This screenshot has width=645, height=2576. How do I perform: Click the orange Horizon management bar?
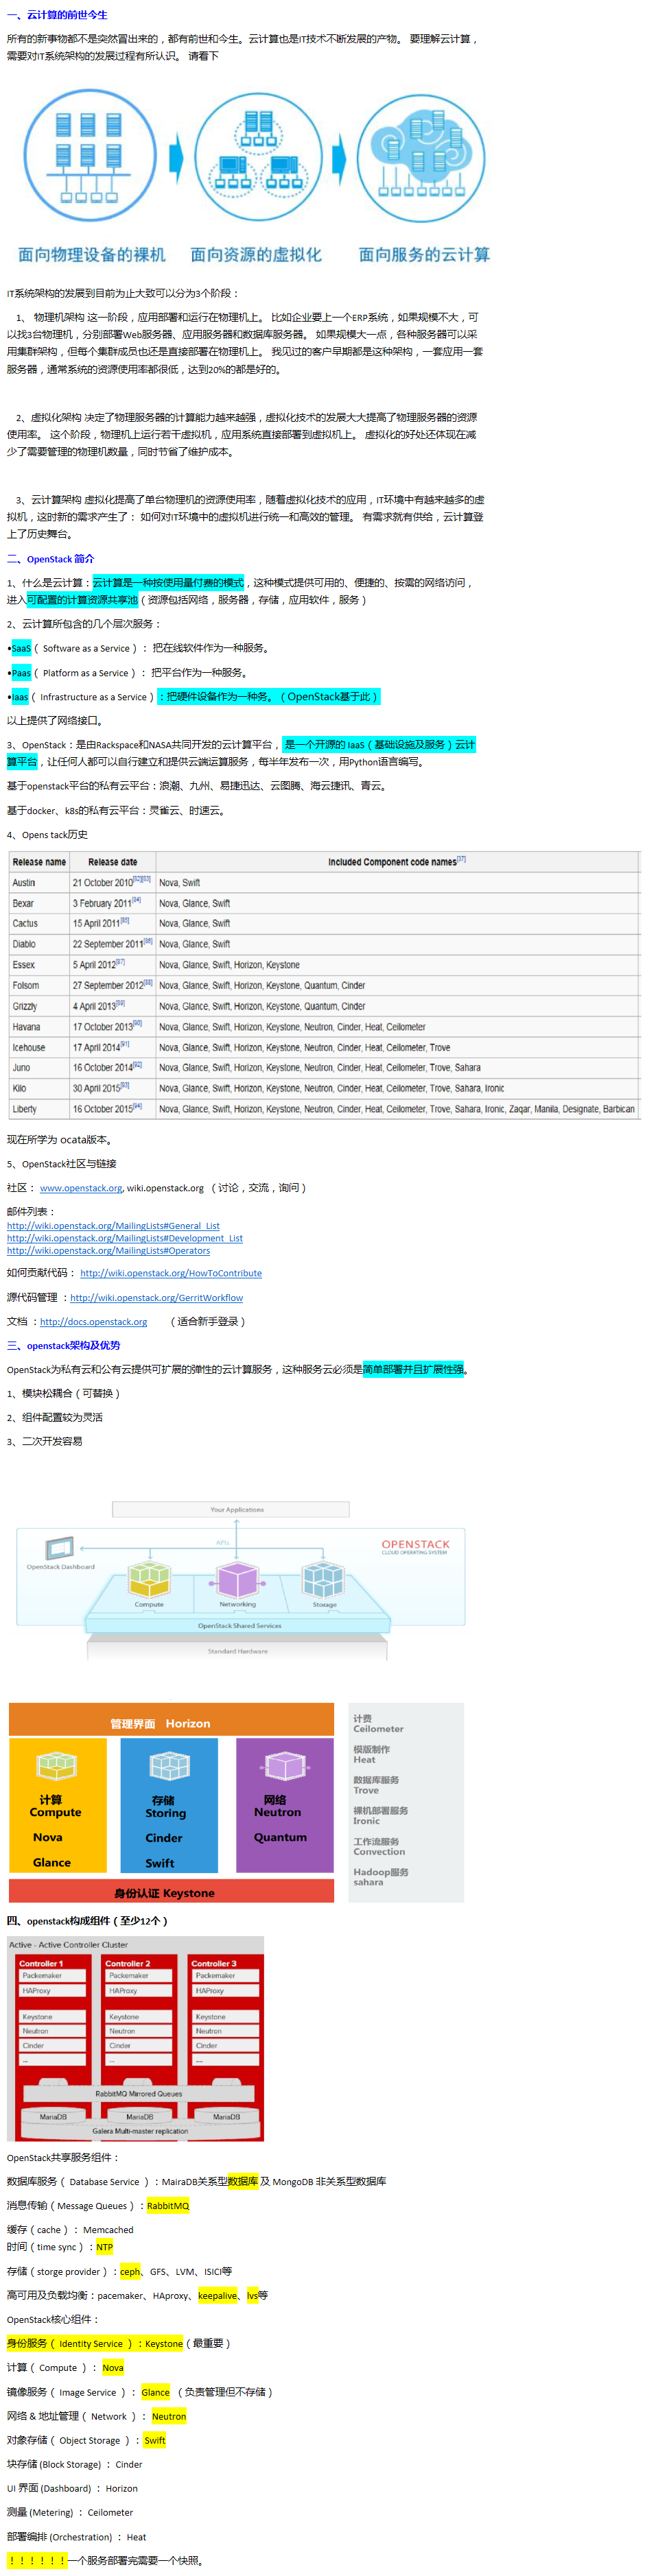(171, 1719)
